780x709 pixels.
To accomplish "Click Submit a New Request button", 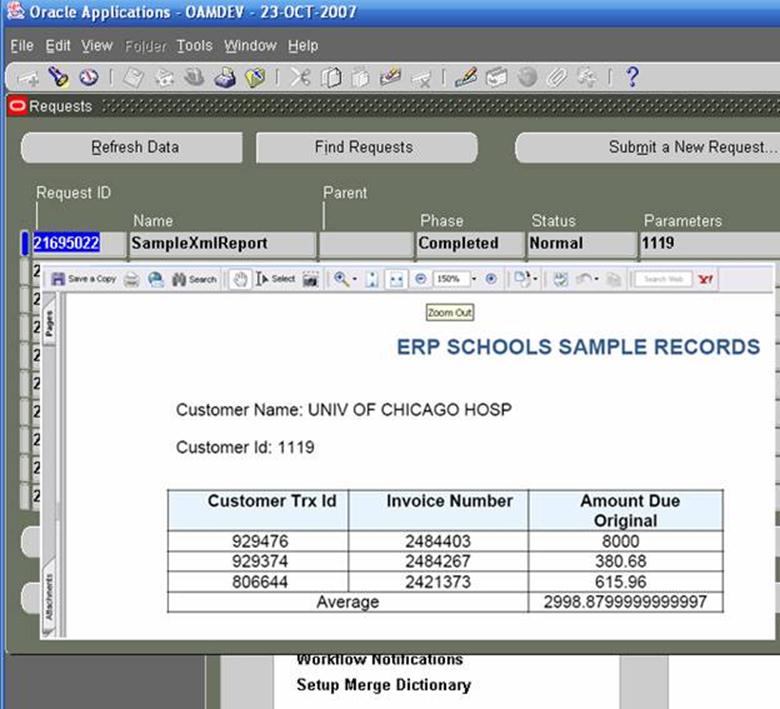I will [x=647, y=147].
